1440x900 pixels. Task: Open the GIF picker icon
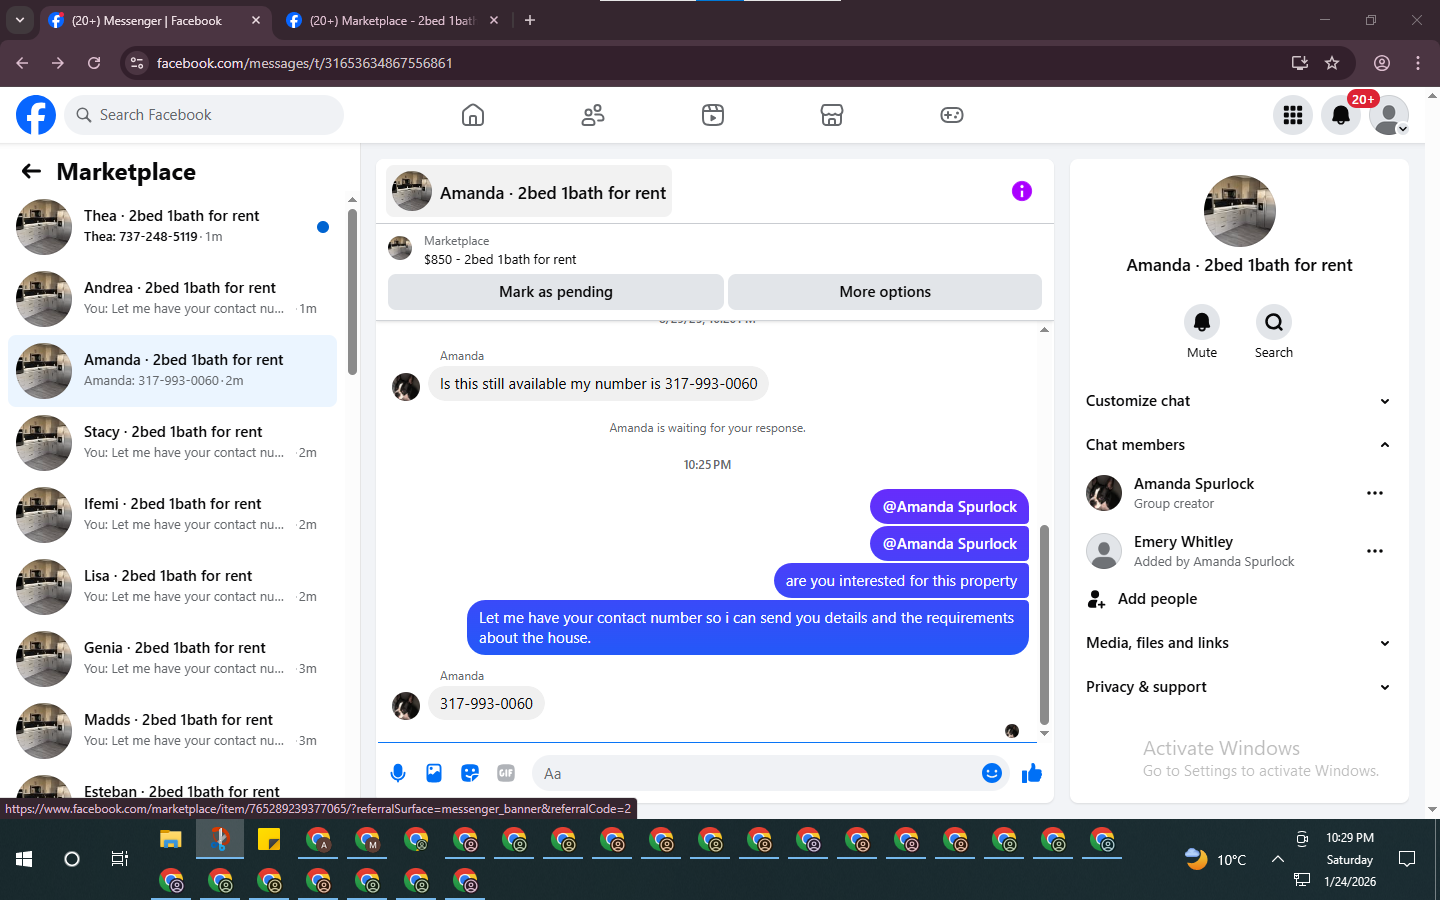[506, 773]
